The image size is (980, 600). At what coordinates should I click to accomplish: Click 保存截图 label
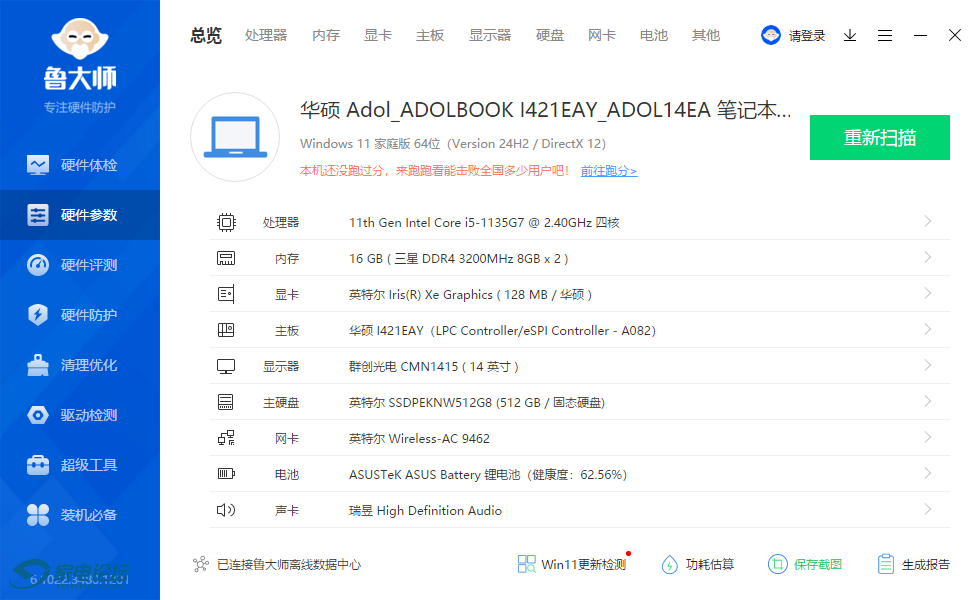point(818,564)
